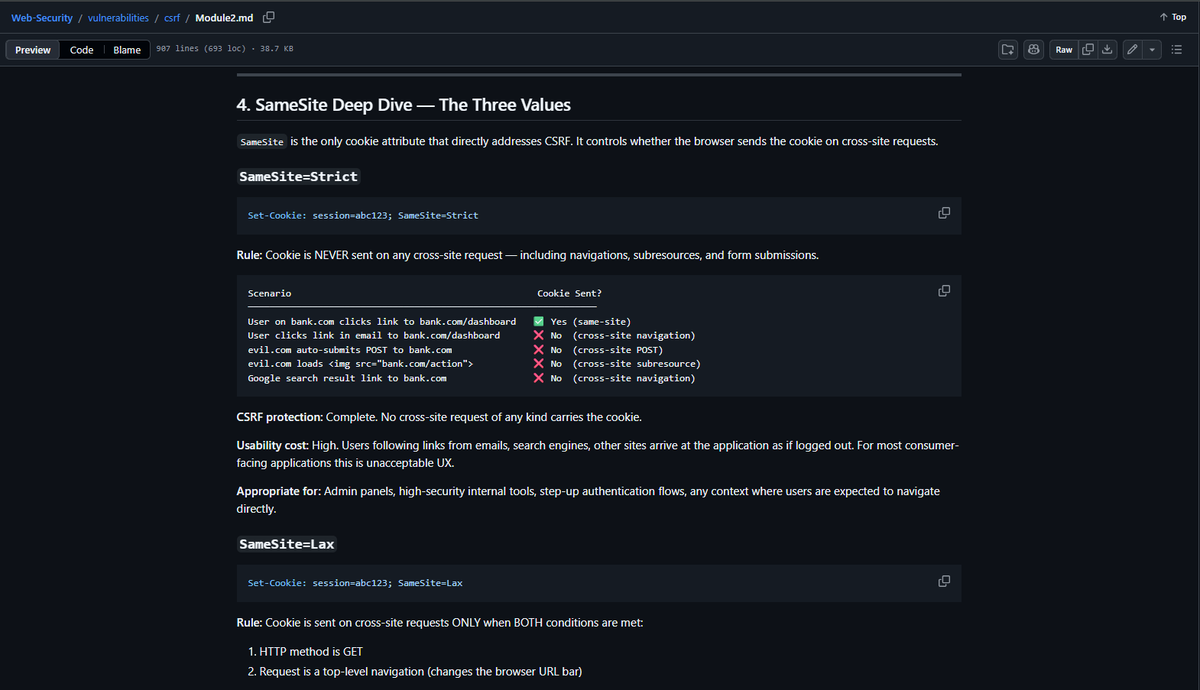Viewport: 1200px width, 690px height.
Task: Click 'Set-Cookie: session=abc123; SameSite=Lax' code line
Action: point(355,582)
